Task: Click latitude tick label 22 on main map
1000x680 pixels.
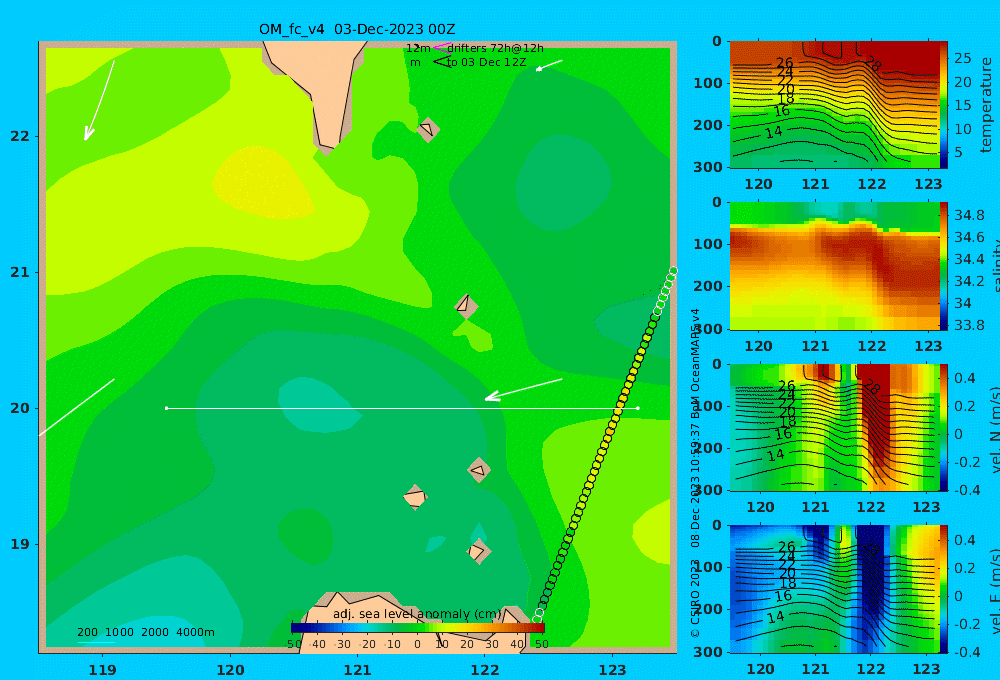Action: click(x=20, y=136)
